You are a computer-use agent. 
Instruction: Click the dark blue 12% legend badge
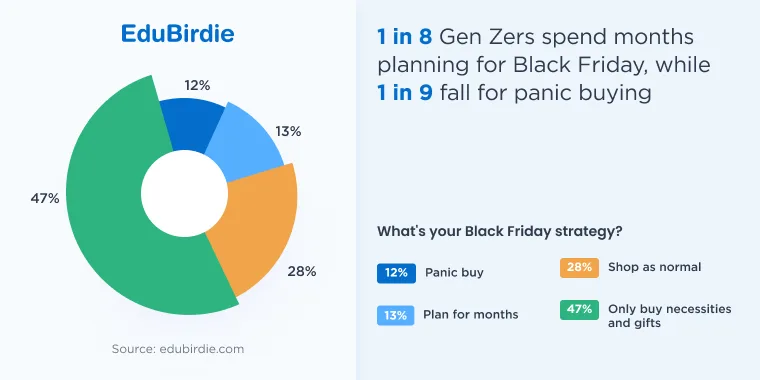pos(396,273)
